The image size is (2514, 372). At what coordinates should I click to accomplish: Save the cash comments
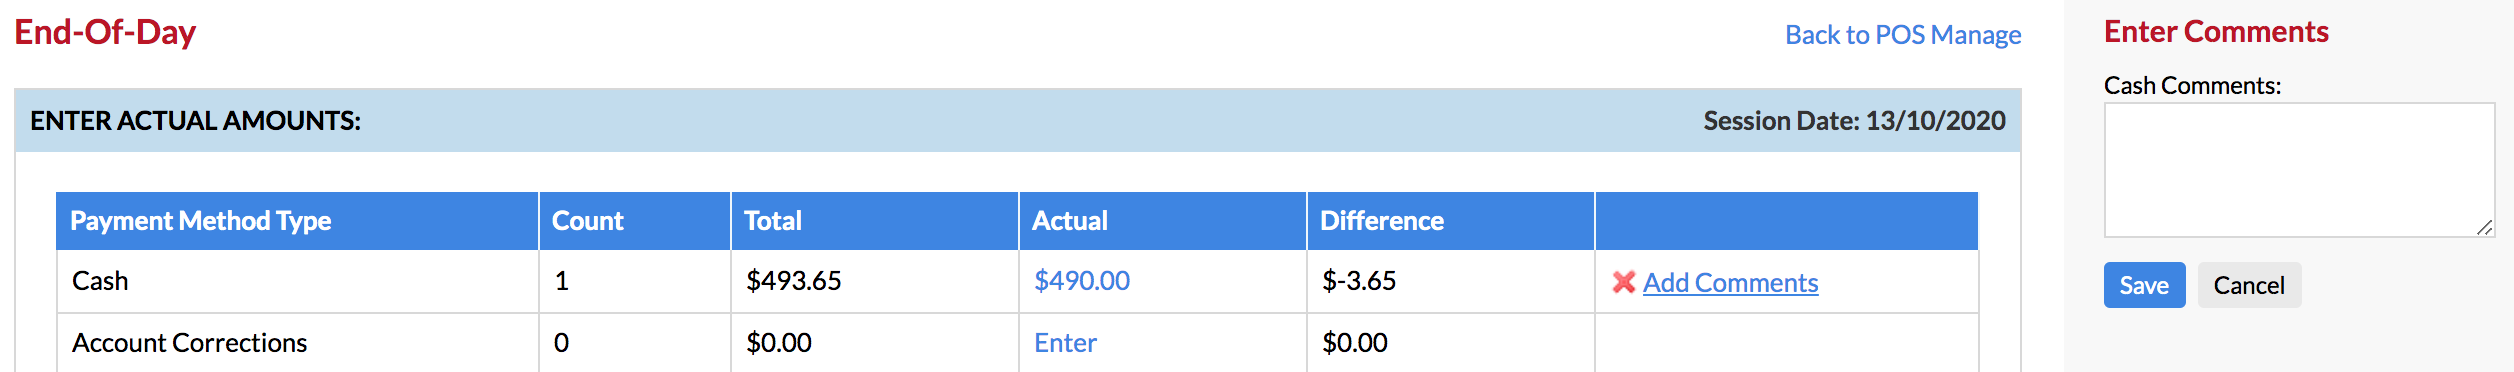point(2144,285)
